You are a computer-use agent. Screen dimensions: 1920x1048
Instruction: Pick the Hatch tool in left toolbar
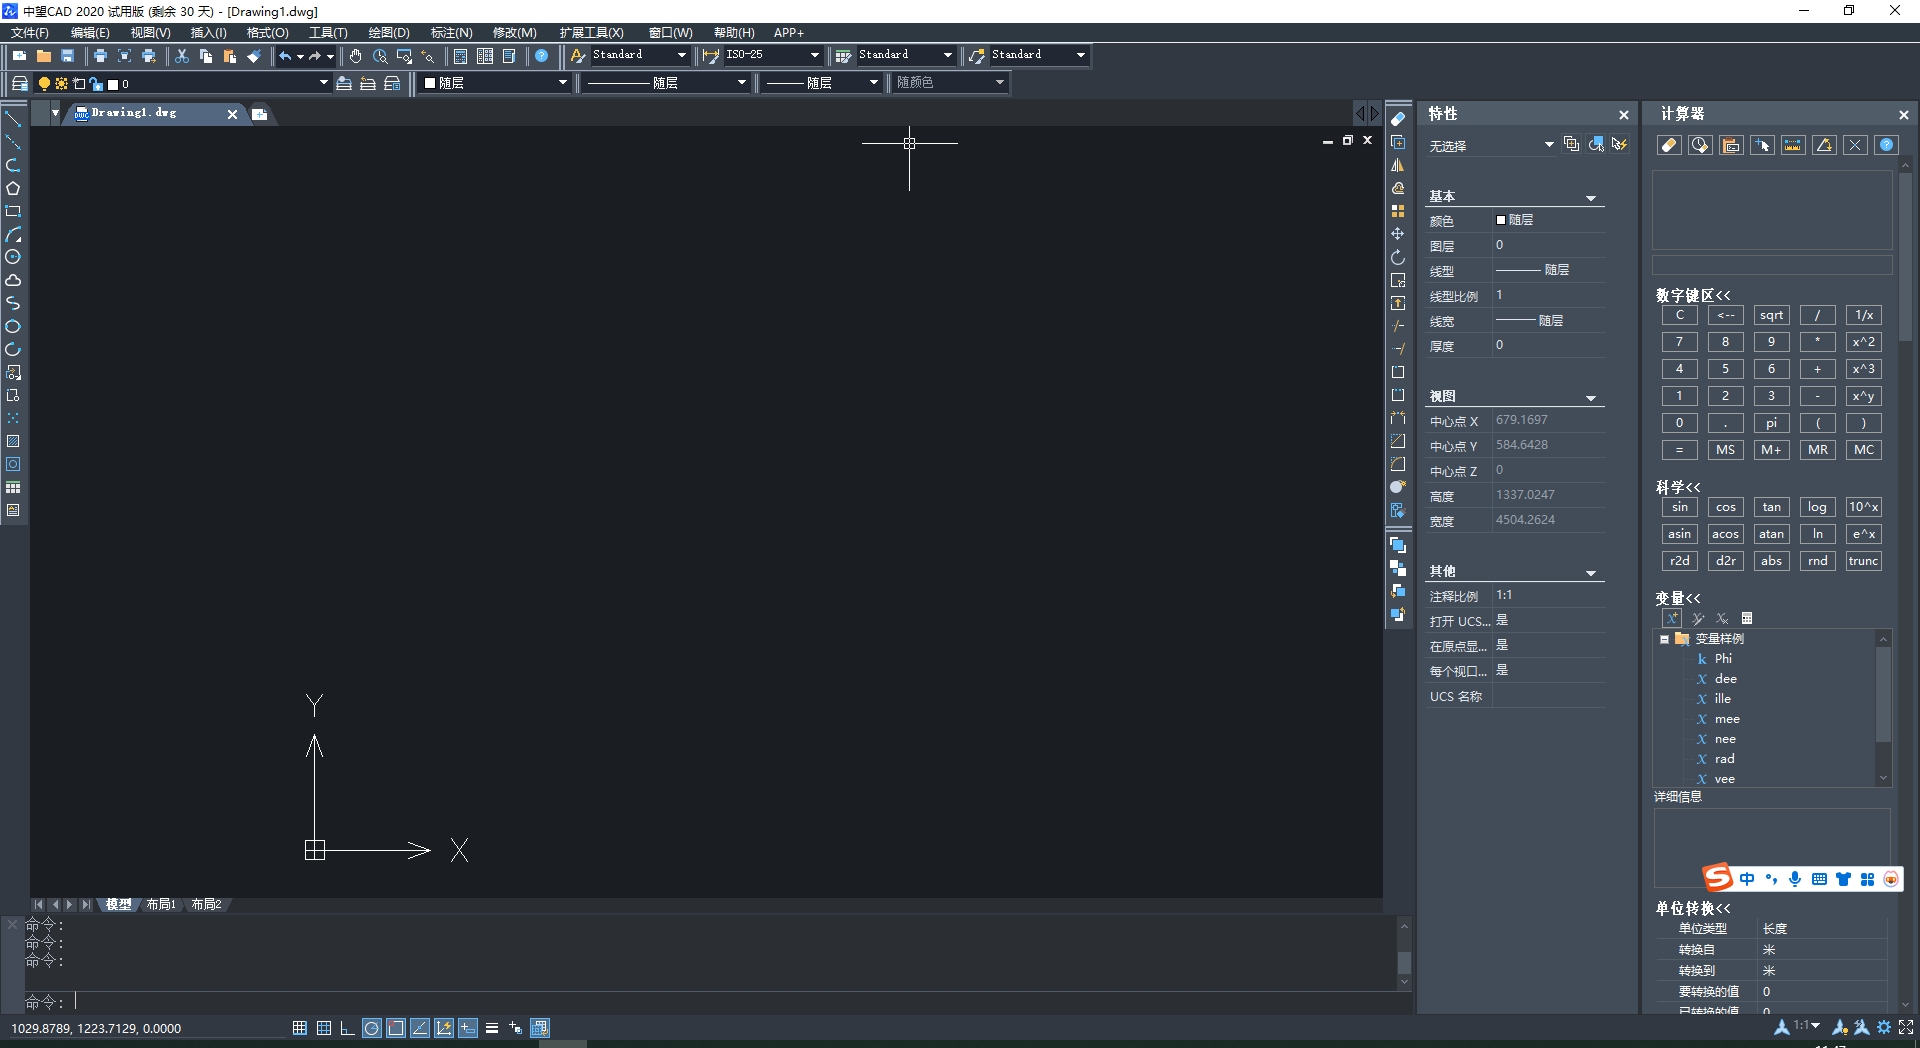pos(13,441)
